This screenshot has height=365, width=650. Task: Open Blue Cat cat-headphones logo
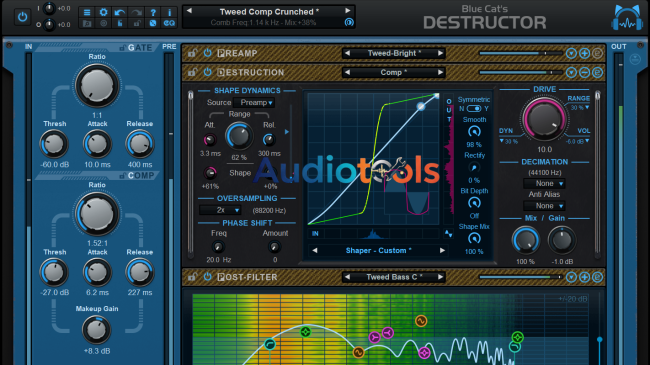[627, 18]
